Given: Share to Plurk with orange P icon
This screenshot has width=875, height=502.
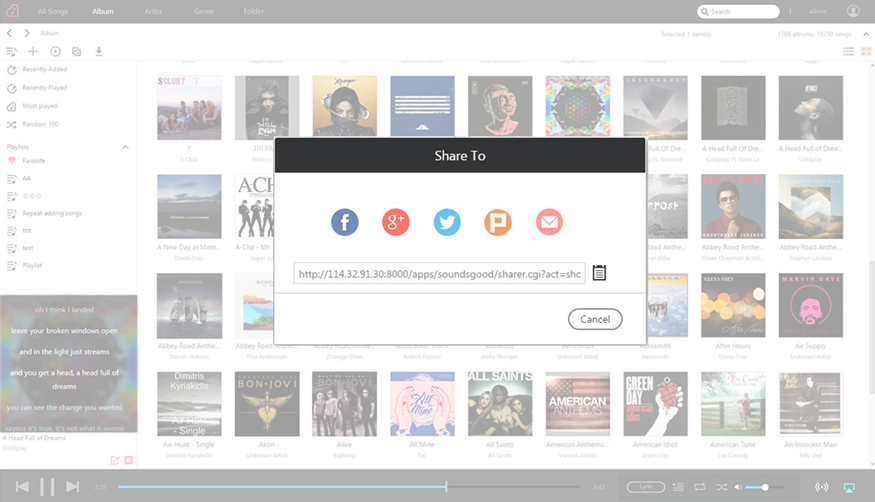Looking at the screenshot, I should click(x=498, y=222).
